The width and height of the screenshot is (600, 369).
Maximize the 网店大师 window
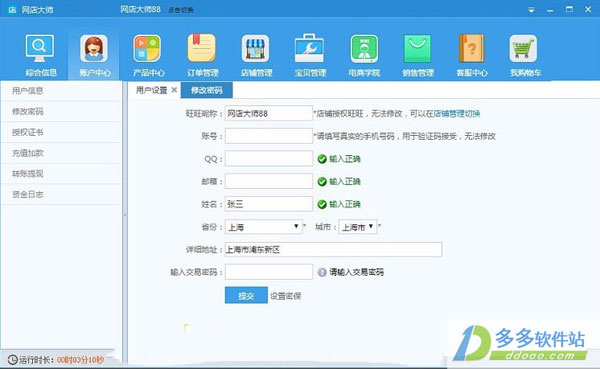(x=569, y=9)
